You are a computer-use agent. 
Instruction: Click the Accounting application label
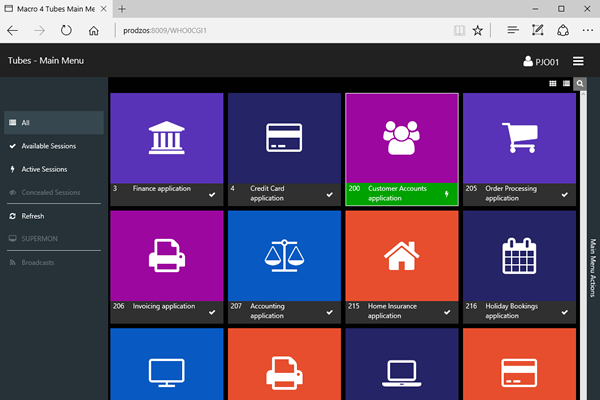[x=267, y=311]
